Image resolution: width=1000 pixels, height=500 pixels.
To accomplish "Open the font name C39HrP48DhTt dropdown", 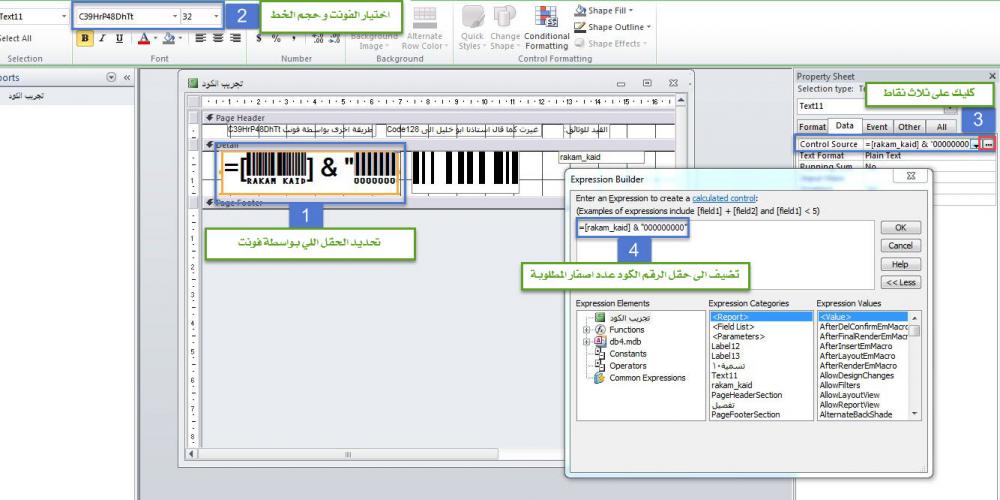I will [175, 17].
